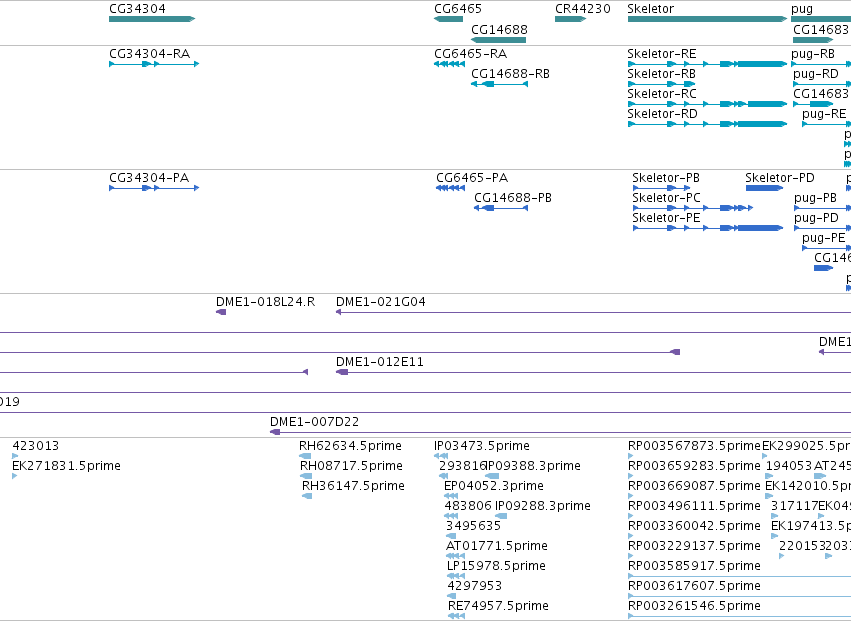851x621 pixels.
Task: Select transcript Skeletor-RB
Action: [x=662, y=84]
